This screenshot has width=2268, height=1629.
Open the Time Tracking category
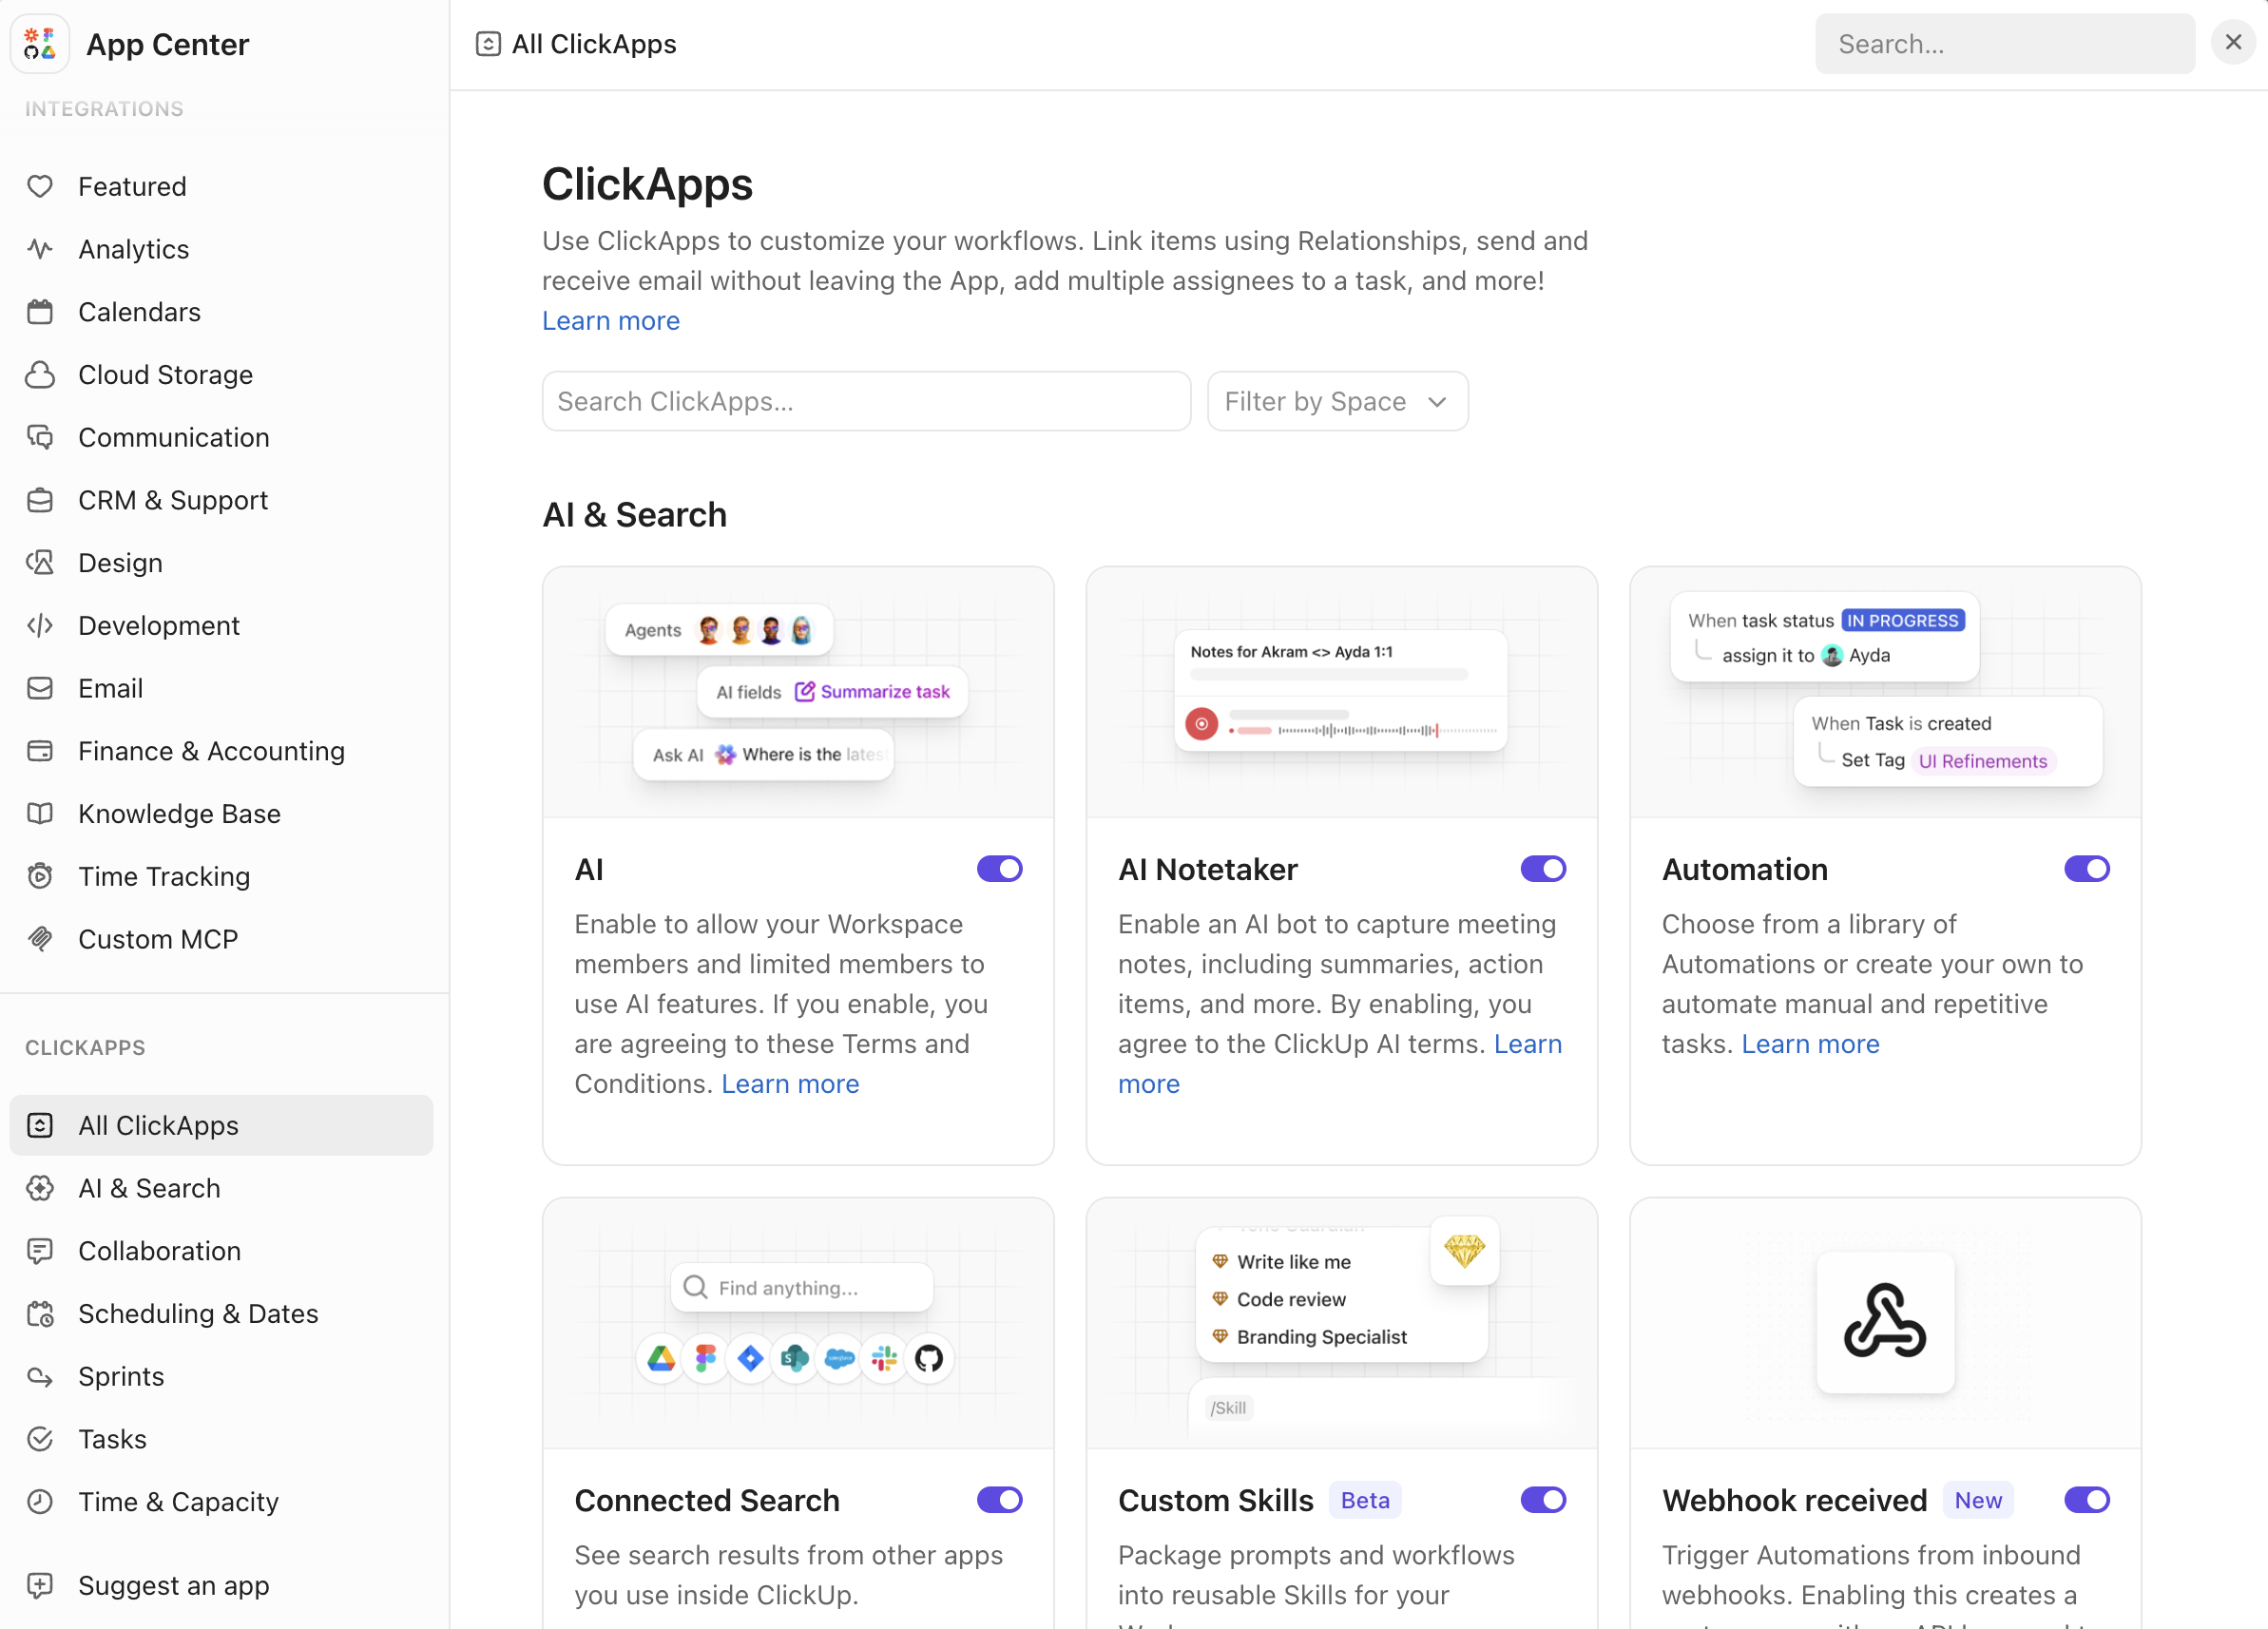coord(221,876)
